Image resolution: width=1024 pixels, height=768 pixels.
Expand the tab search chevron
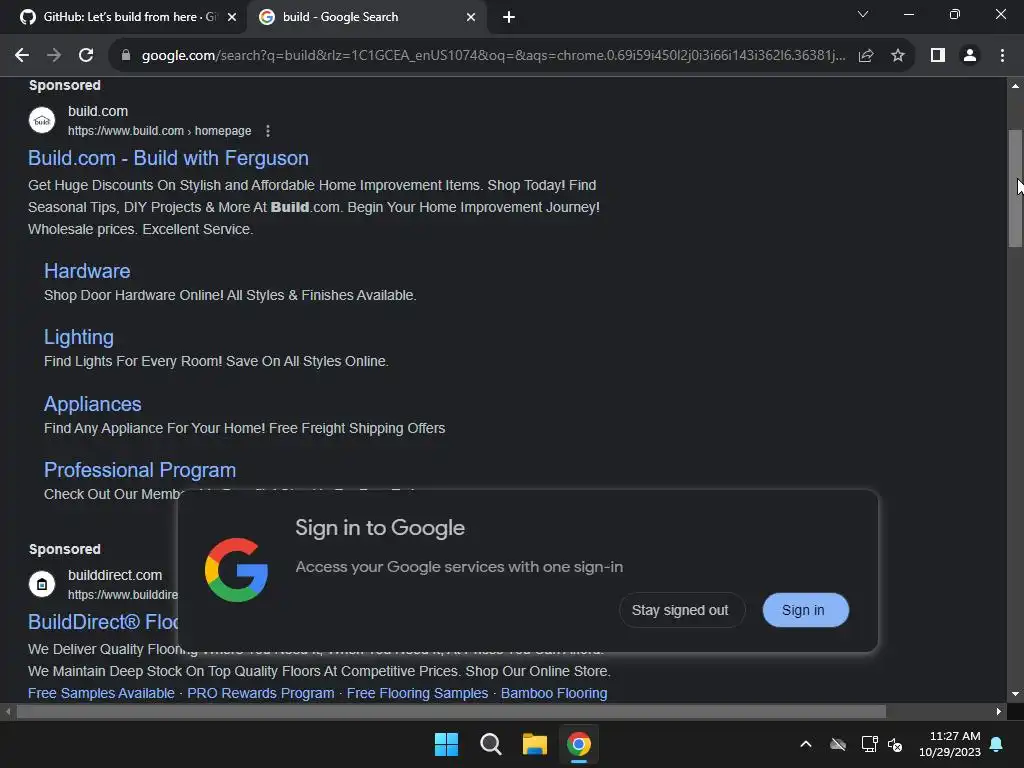pyautogui.click(x=863, y=14)
